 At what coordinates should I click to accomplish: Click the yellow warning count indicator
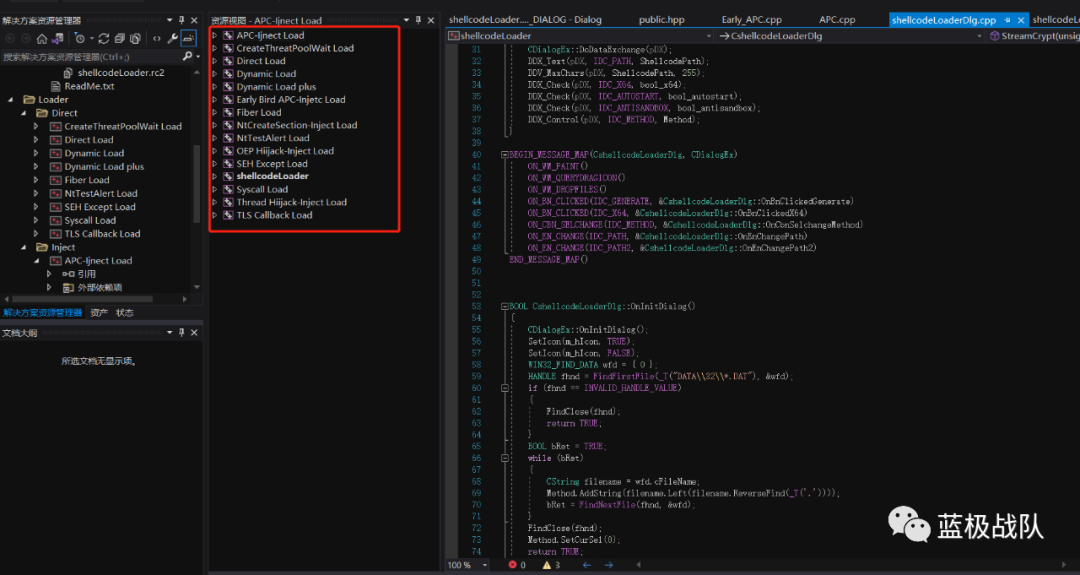pos(551,565)
